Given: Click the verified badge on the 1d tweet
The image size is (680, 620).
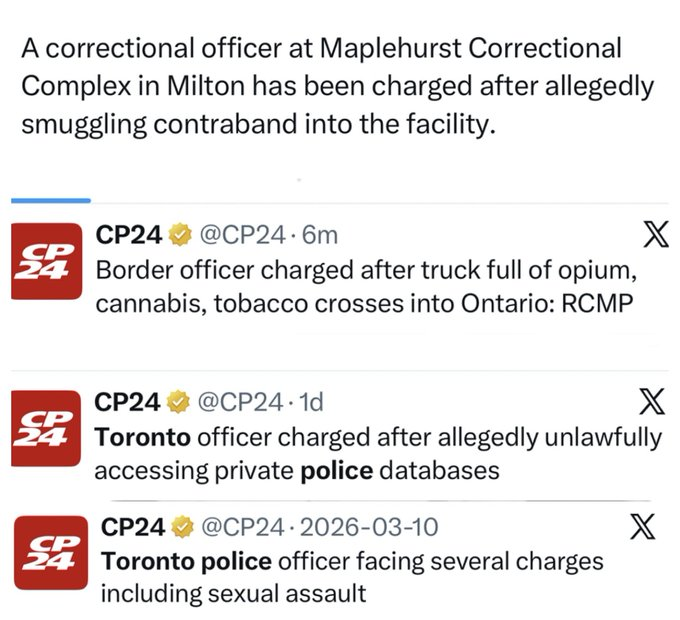Looking at the screenshot, I should click(178, 402).
